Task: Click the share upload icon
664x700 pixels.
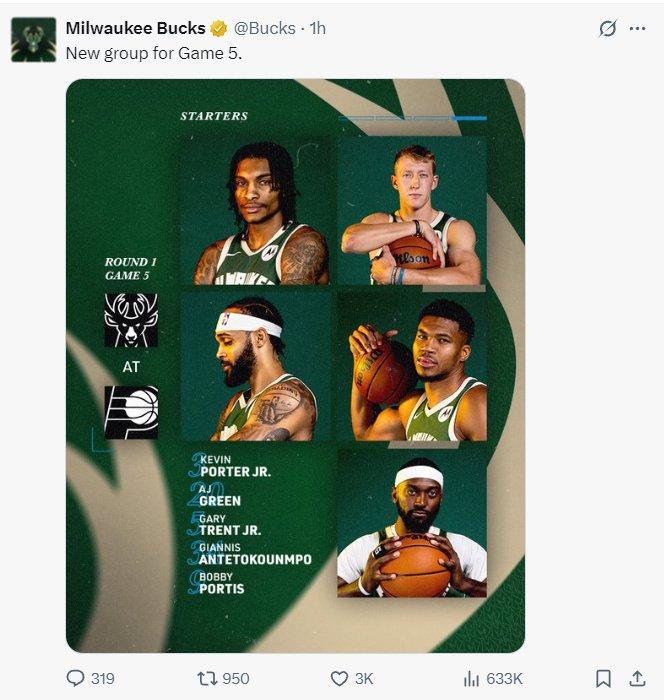Action: tap(637, 678)
